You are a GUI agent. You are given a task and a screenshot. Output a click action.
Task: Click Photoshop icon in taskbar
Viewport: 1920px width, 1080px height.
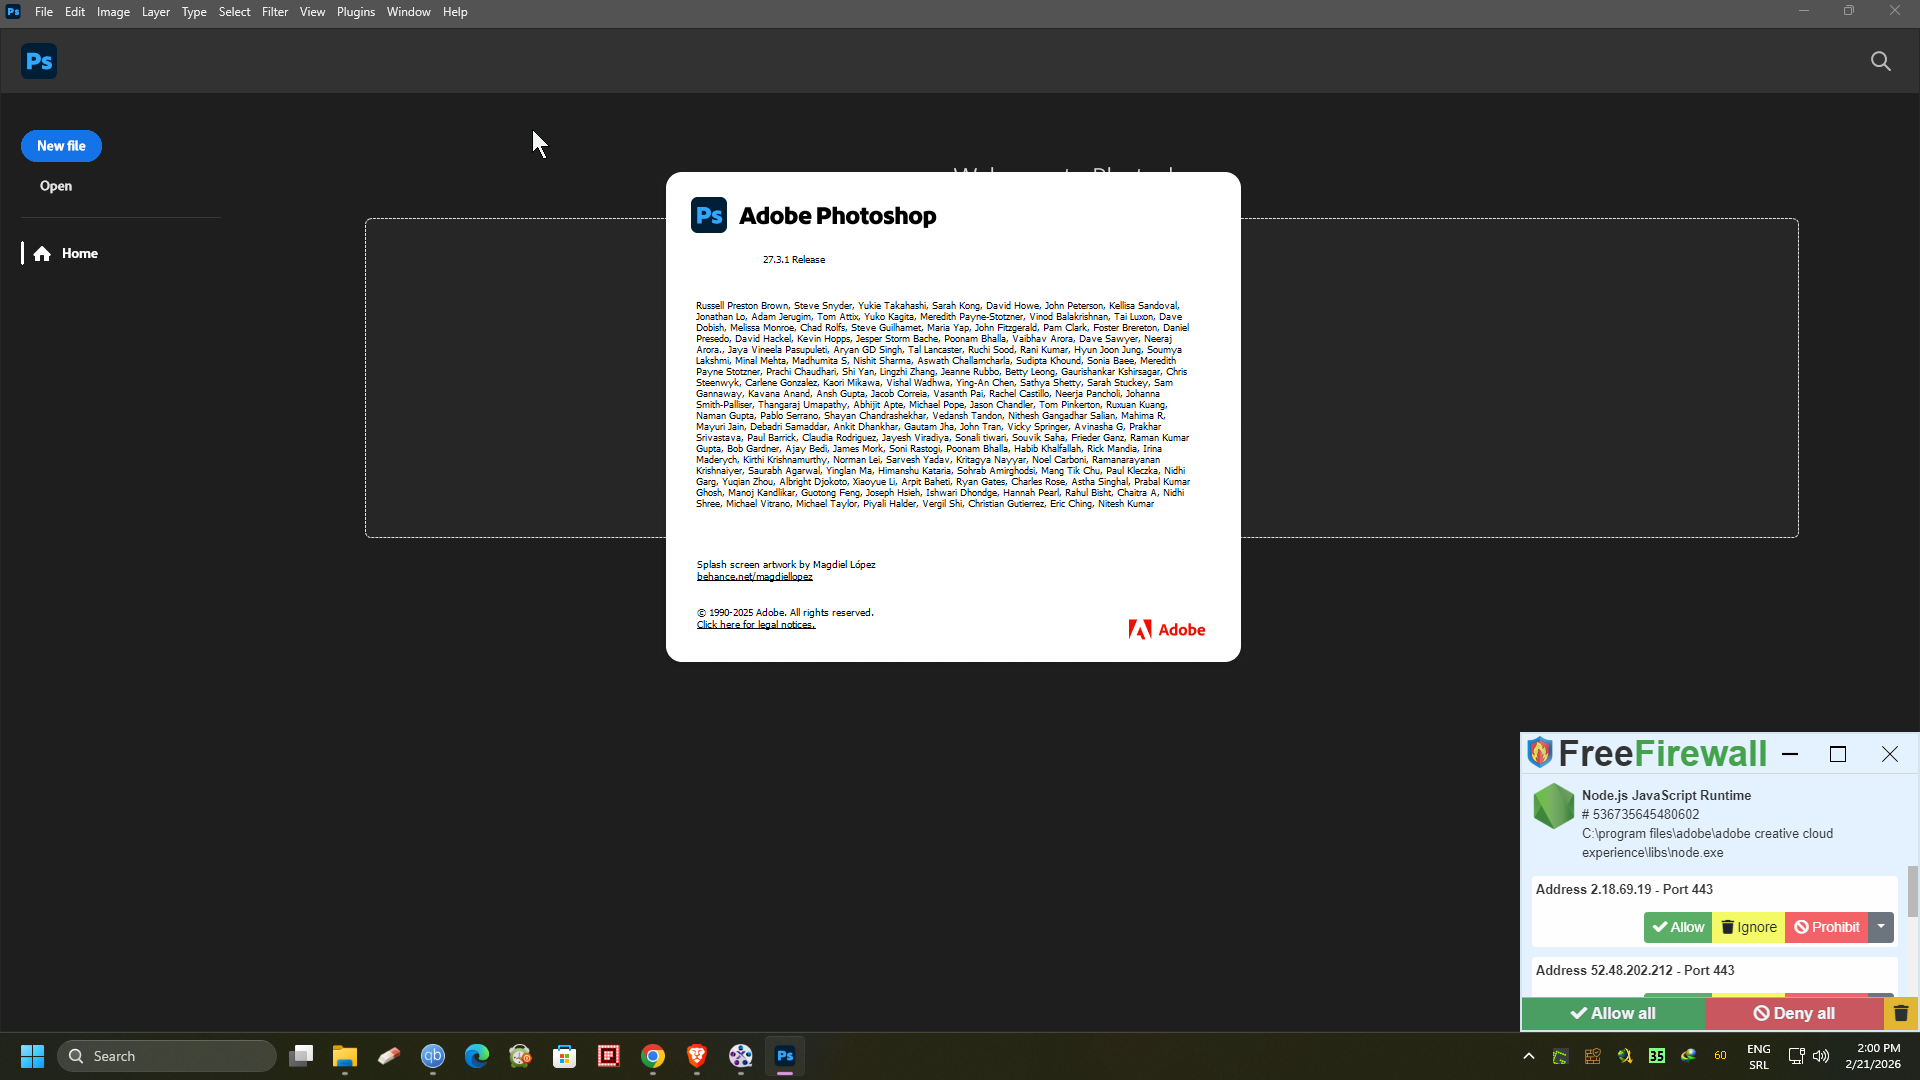[x=785, y=1056]
